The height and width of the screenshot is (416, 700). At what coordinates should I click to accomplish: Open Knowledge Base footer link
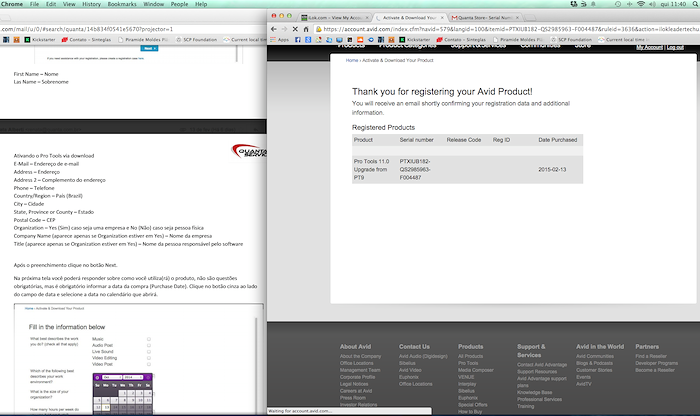[534, 392]
